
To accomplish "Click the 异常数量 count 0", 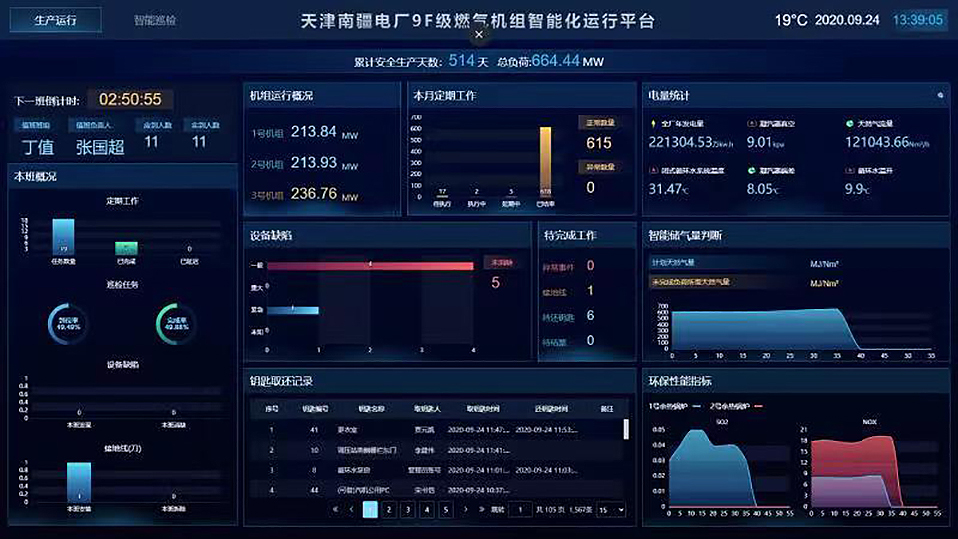I will [x=590, y=188].
